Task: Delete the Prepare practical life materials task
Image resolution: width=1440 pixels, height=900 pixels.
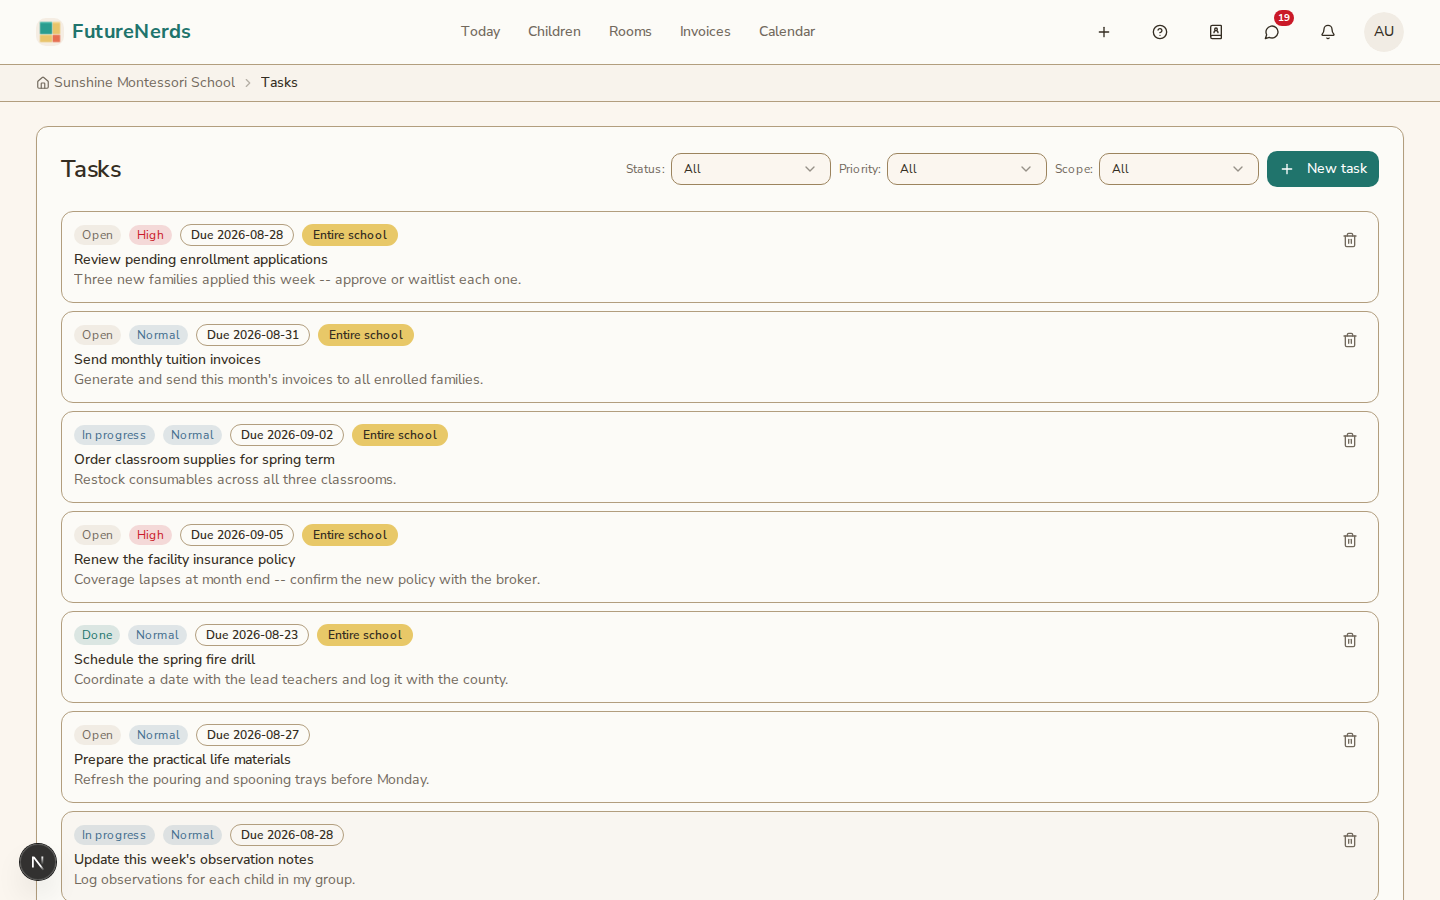Action: [x=1350, y=740]
